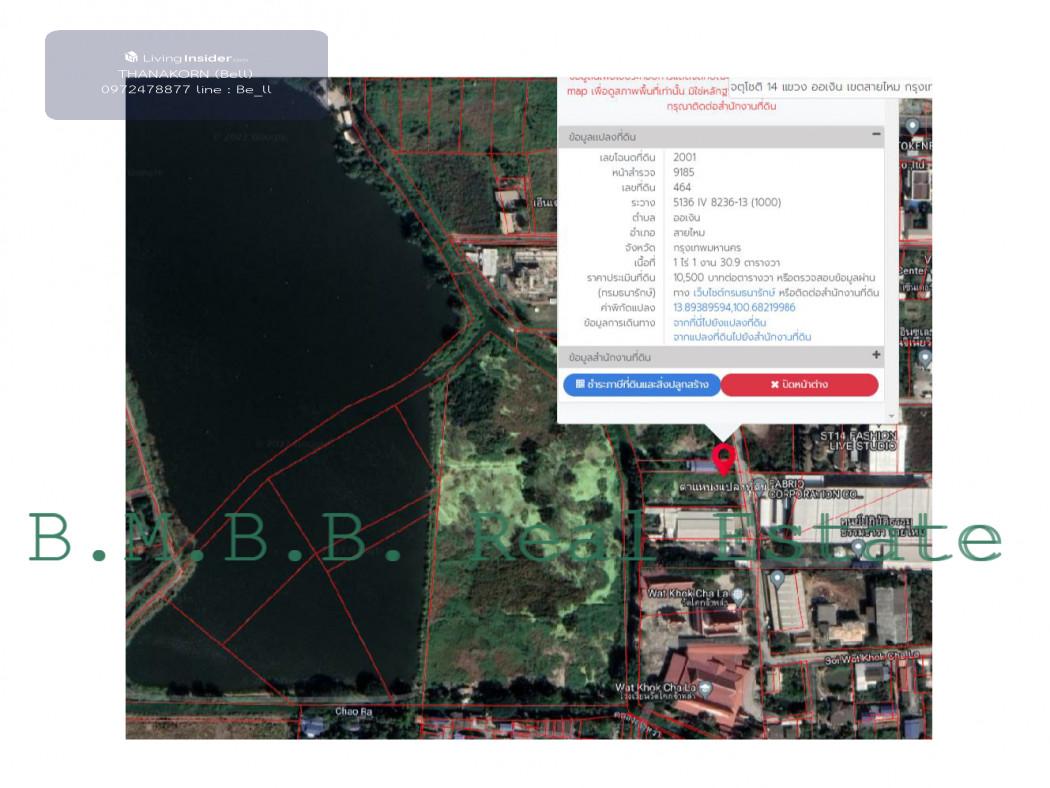Select the map marker above the TOKEN label

tap(912, 127)
